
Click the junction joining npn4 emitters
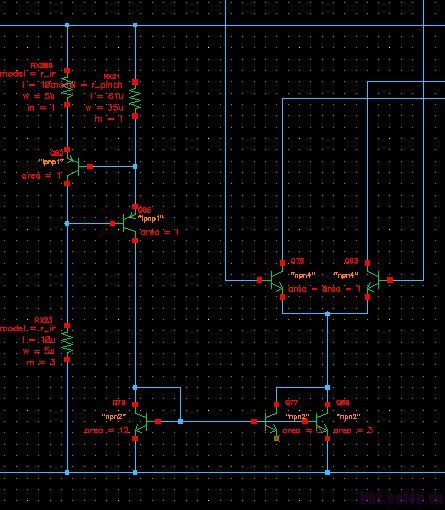point(327,314)
